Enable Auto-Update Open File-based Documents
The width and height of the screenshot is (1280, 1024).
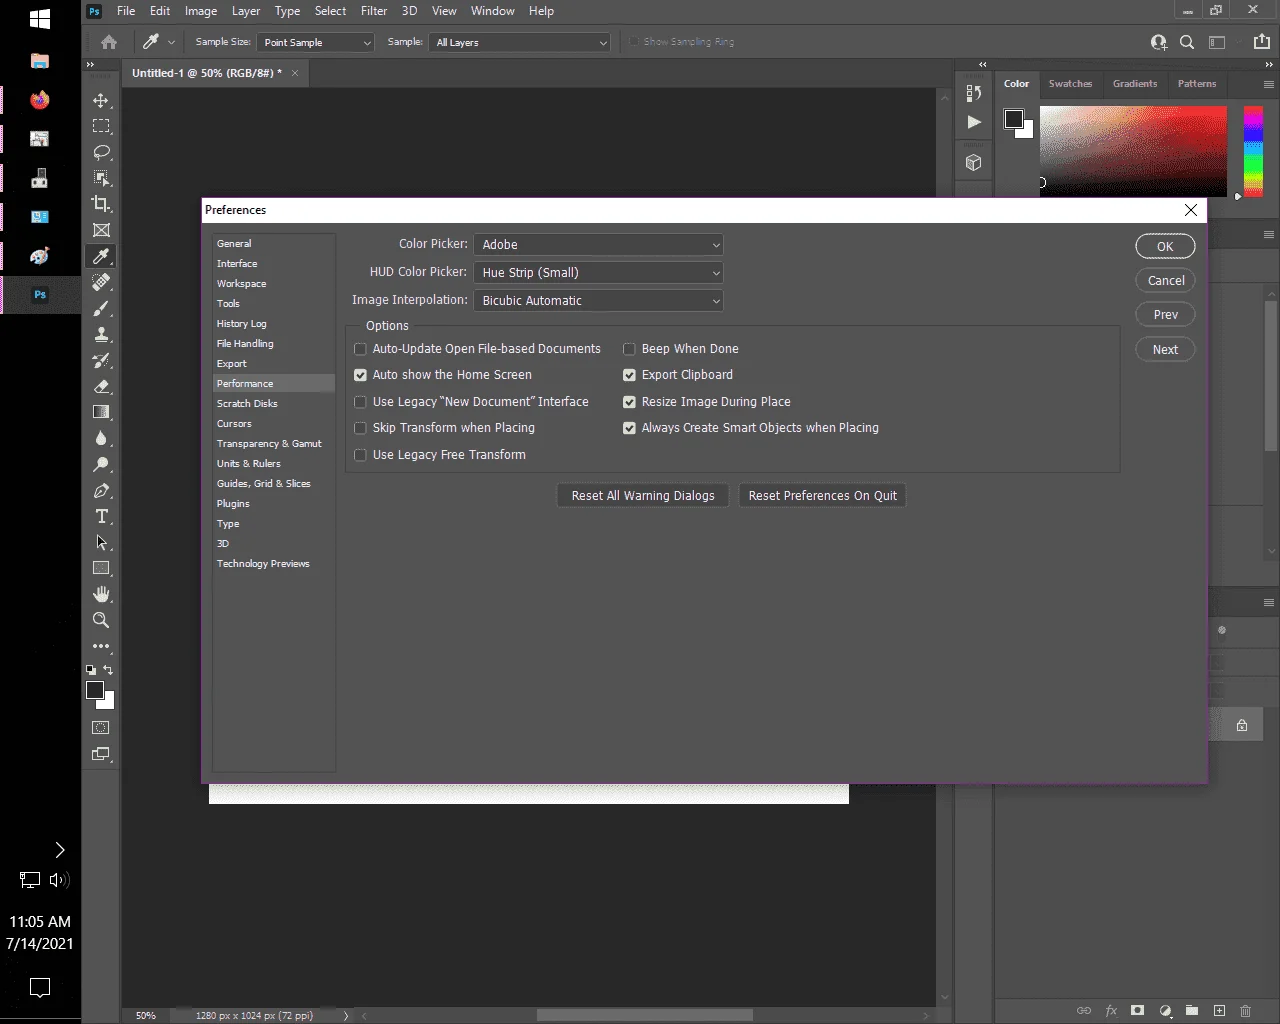pos(360,349)
